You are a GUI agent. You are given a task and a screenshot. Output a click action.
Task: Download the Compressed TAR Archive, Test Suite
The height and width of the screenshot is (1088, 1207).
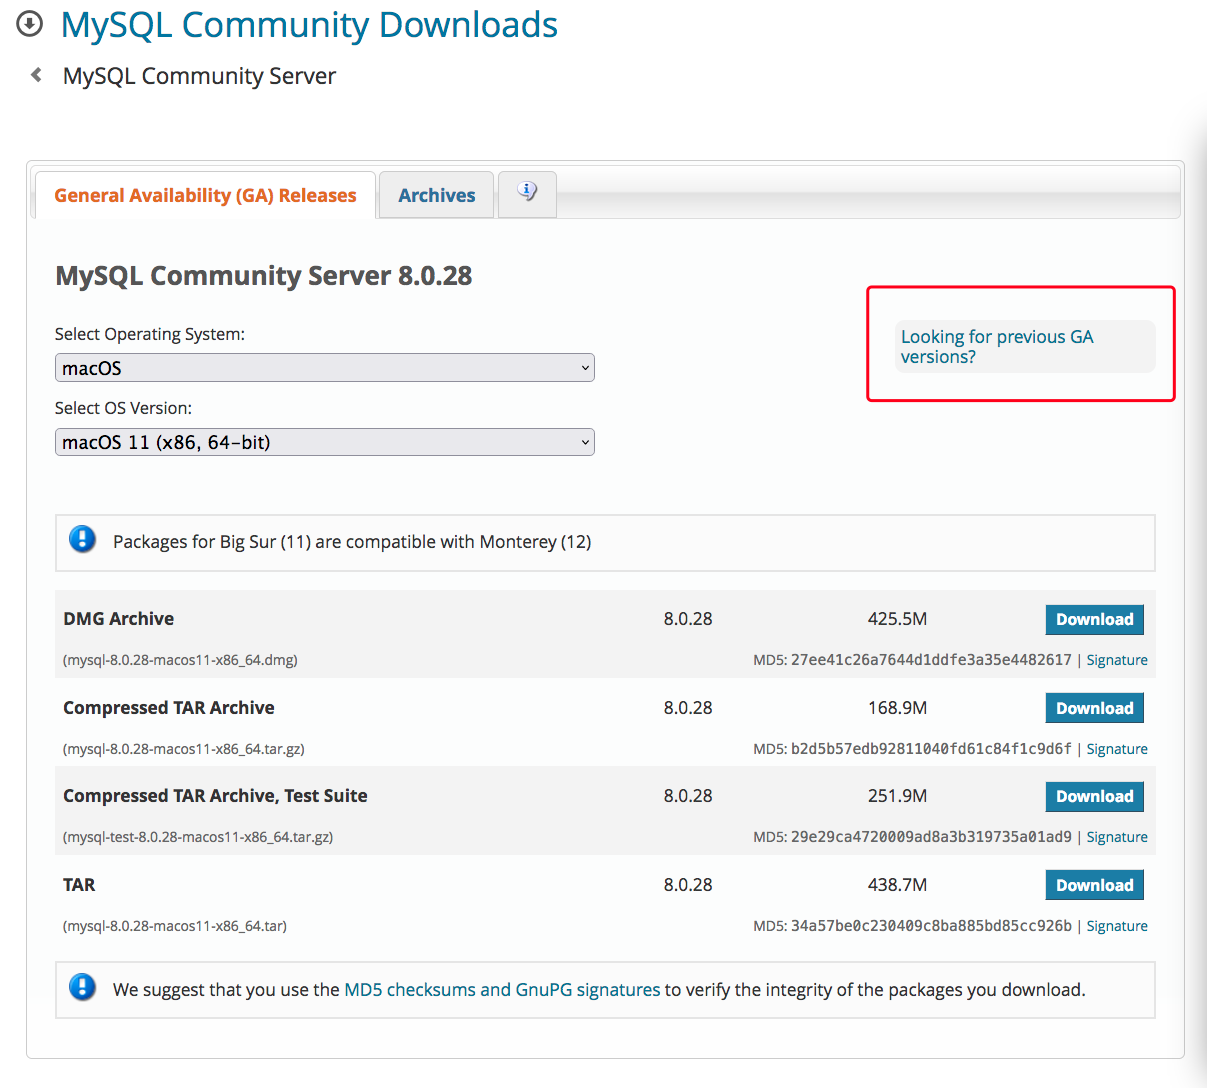(x=1095, y=796)
